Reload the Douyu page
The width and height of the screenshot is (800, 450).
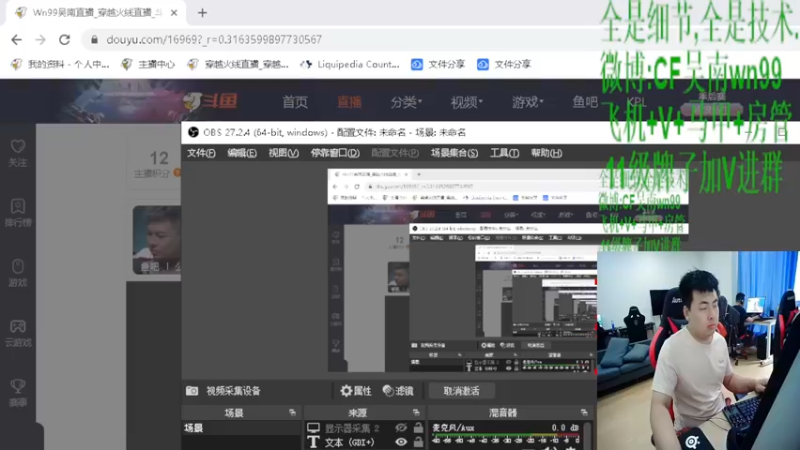(64, 39)
